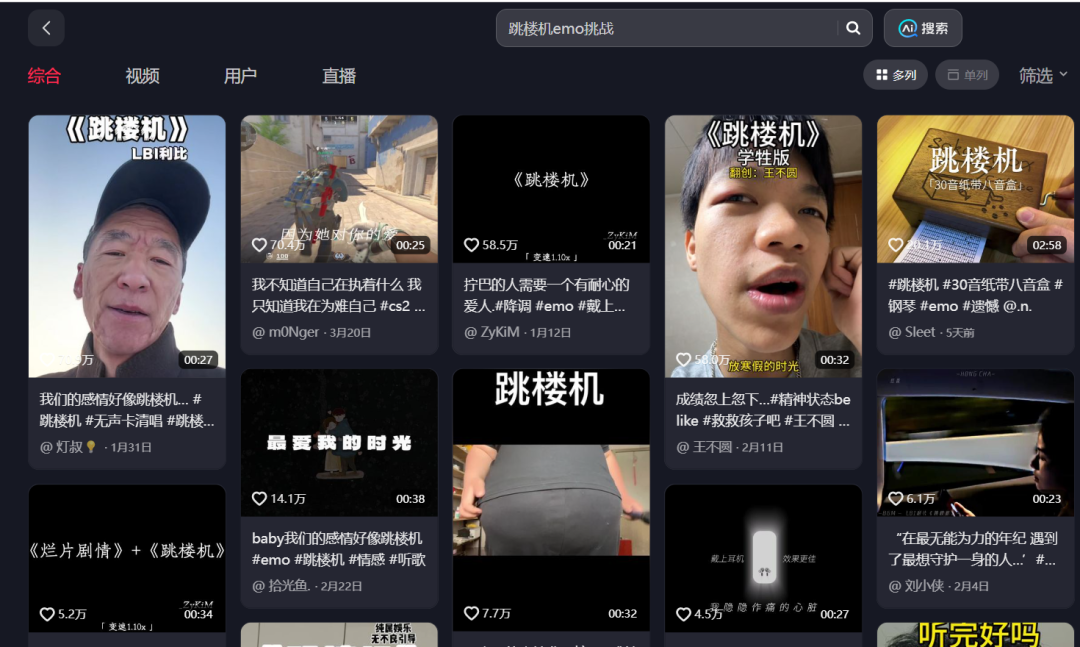Open the AI 搜索 button
1080x647 pixels.
pos(923,28)
